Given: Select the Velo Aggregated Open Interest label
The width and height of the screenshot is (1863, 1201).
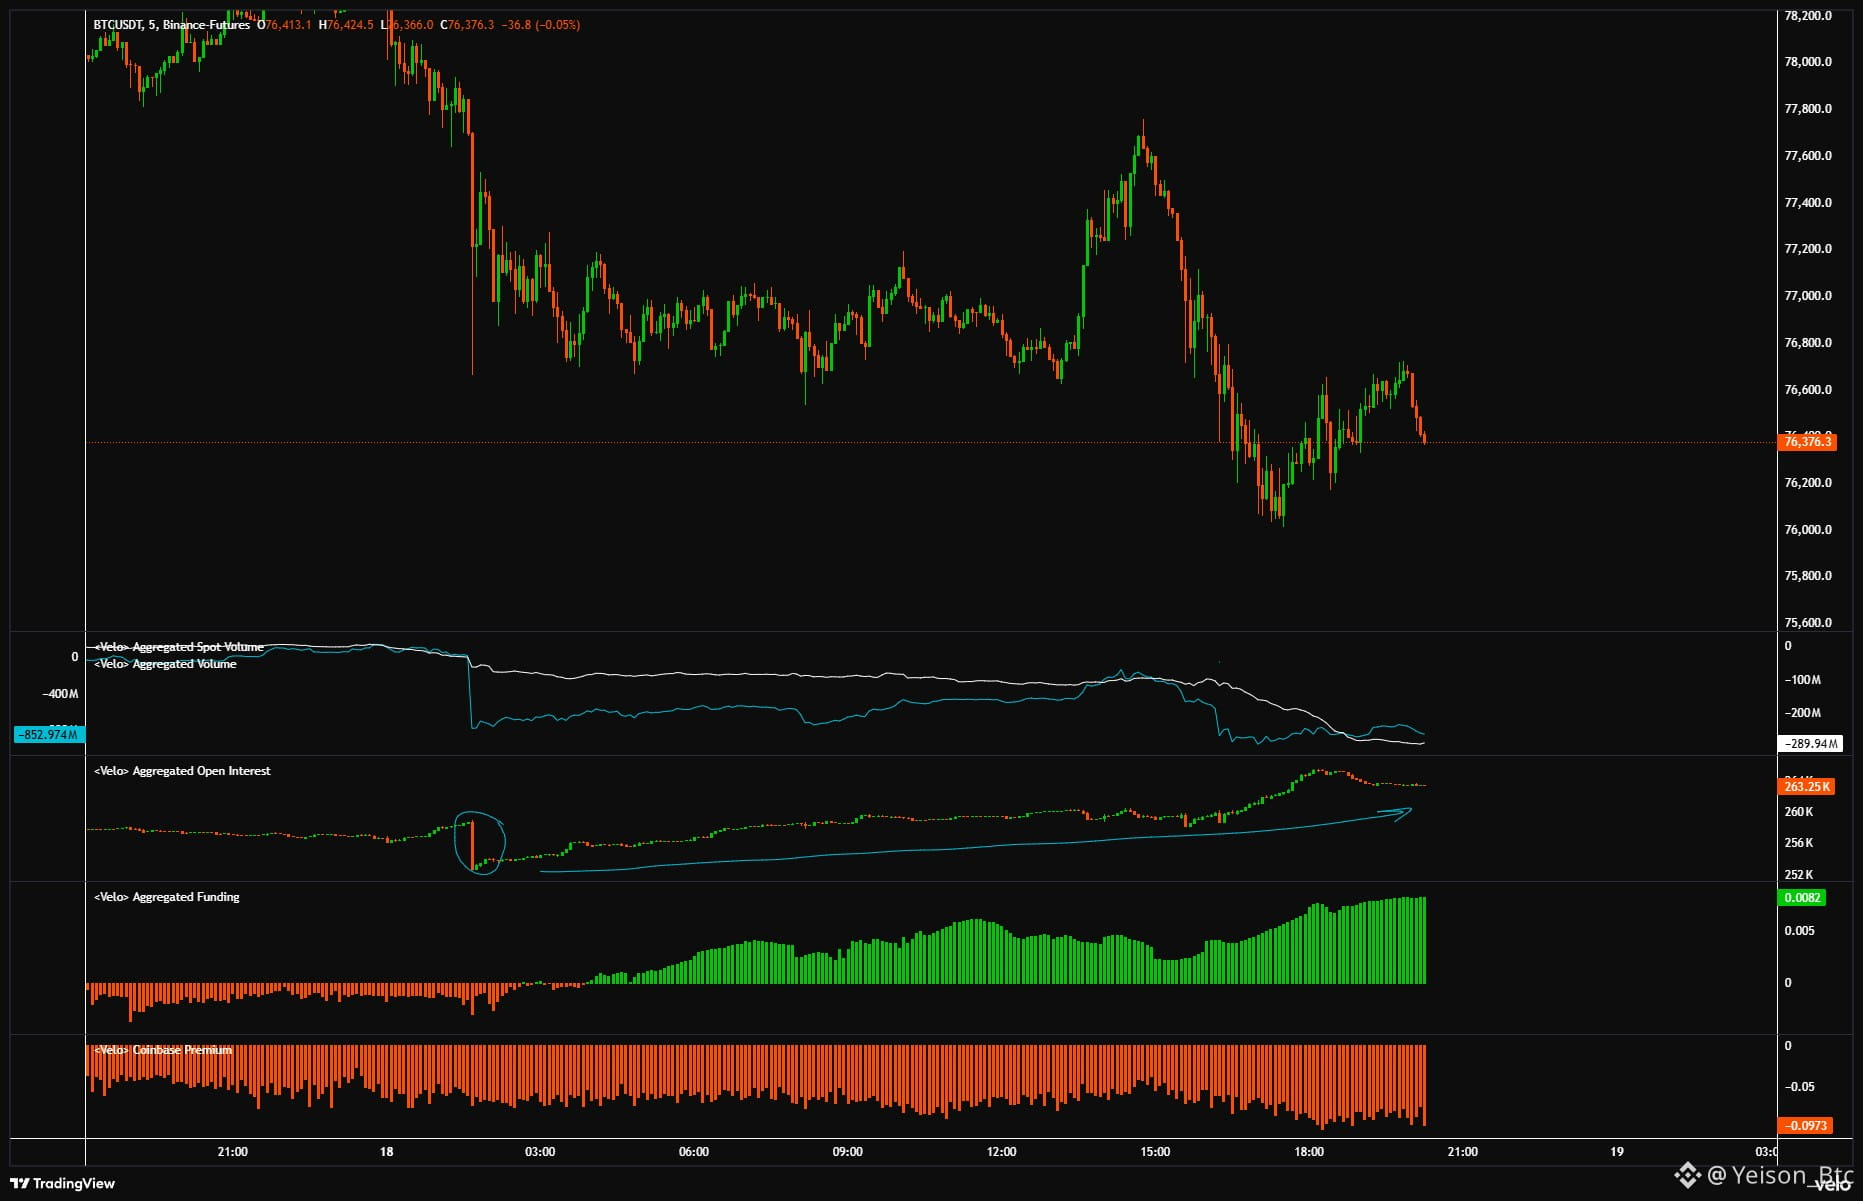Looking at the screenshot, I should (x=182, y=771).
